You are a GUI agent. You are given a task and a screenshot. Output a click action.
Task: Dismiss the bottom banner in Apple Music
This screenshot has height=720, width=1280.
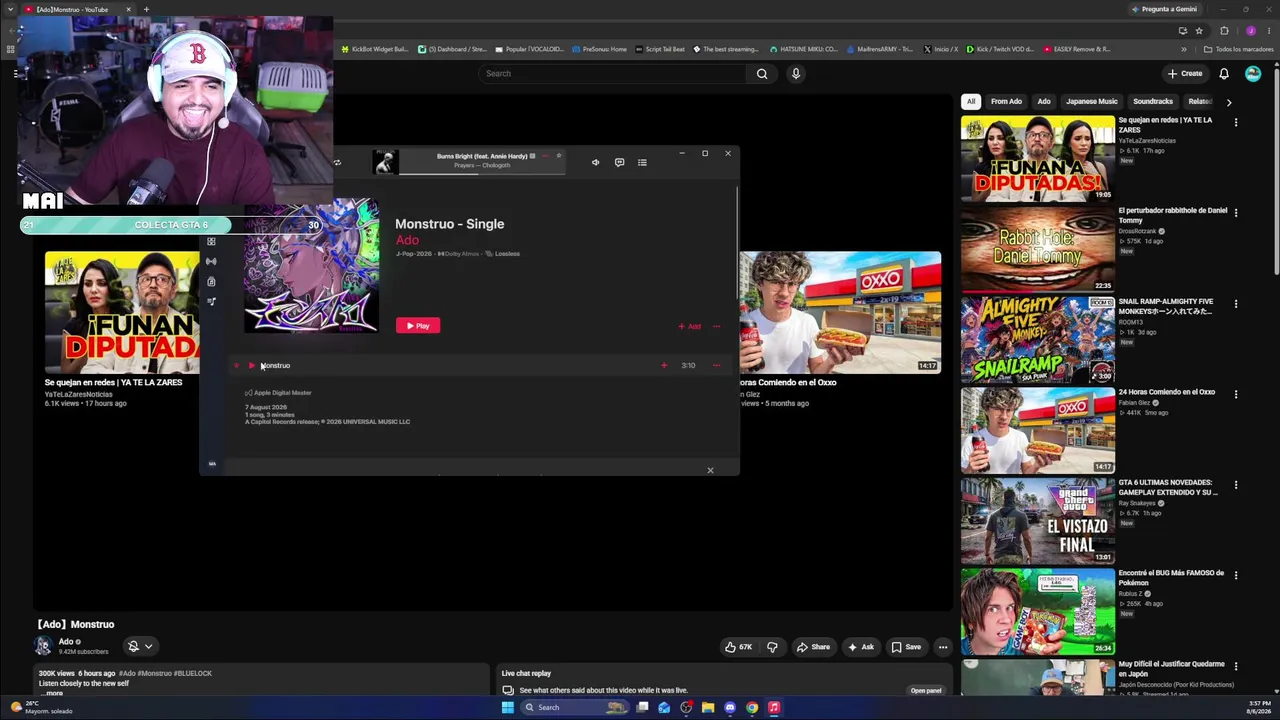(x=710, y=470)
